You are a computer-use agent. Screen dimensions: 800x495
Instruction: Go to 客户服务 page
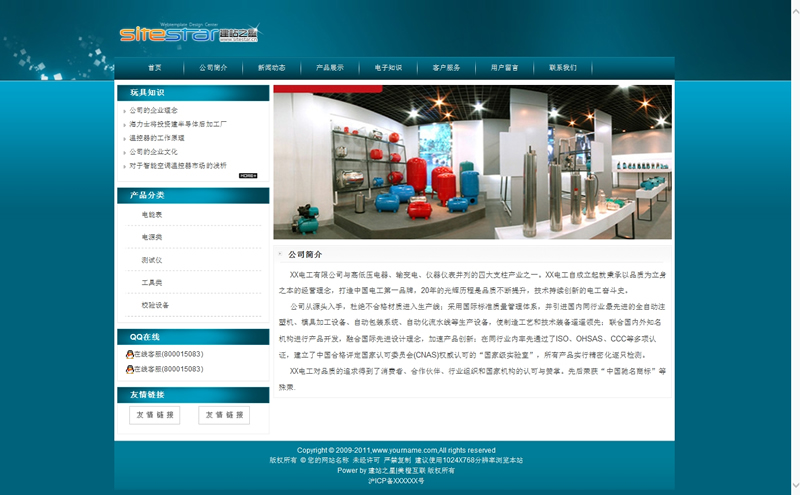tap(446, 68)
